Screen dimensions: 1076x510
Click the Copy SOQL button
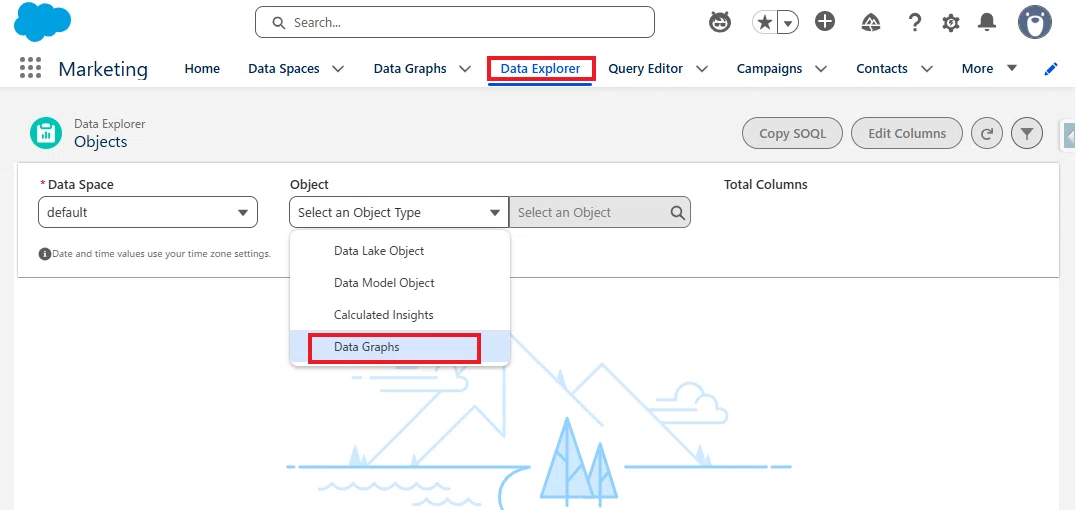[x=792, y=133]
